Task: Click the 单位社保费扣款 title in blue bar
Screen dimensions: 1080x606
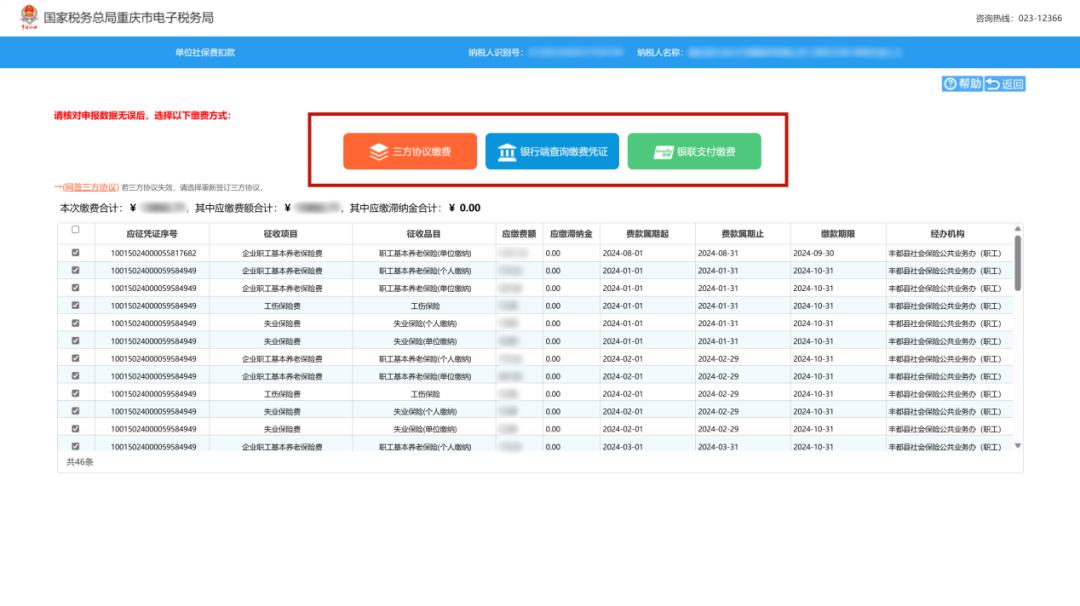Action: (x=205, y=52)
